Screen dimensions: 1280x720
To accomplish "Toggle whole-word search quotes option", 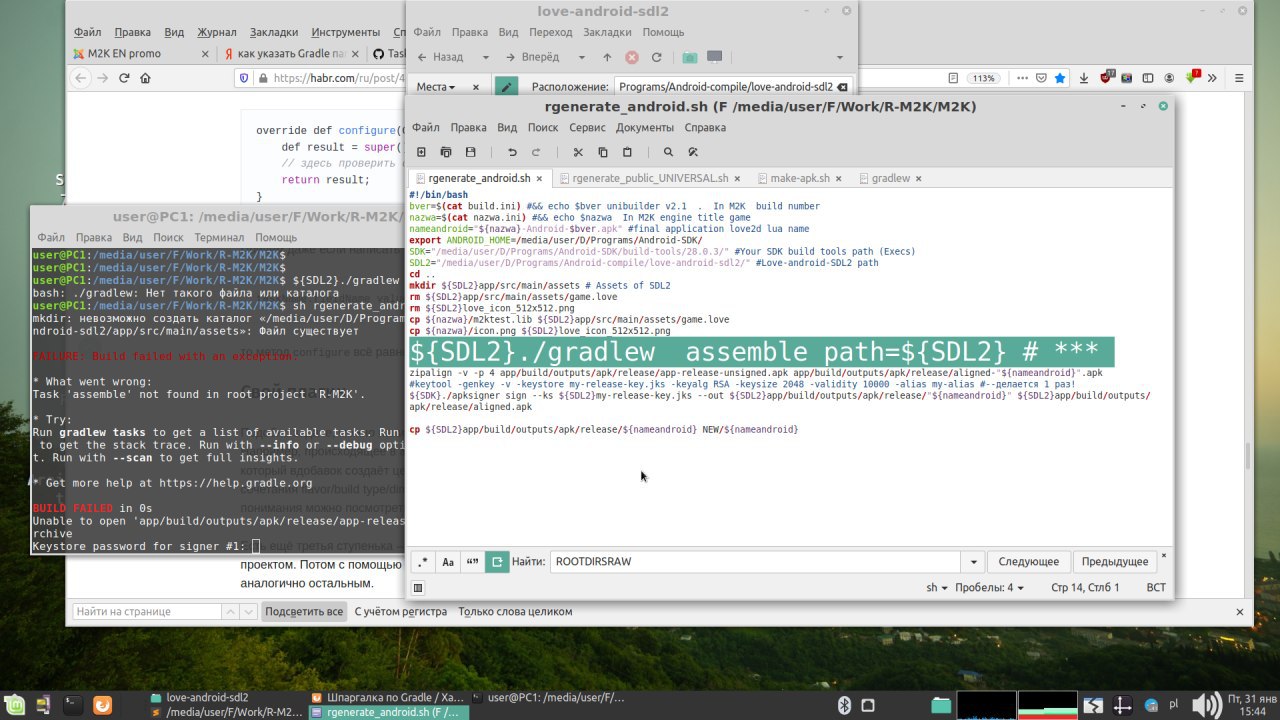I will click(x=473, y=562).
